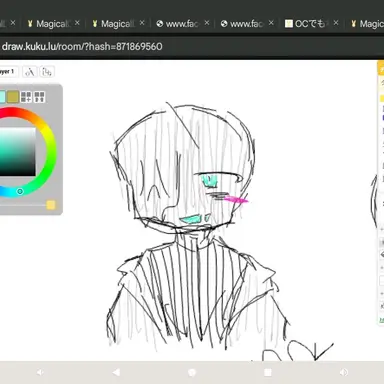Tap the volume up speaker icon in navigation bar

point(344,372)
